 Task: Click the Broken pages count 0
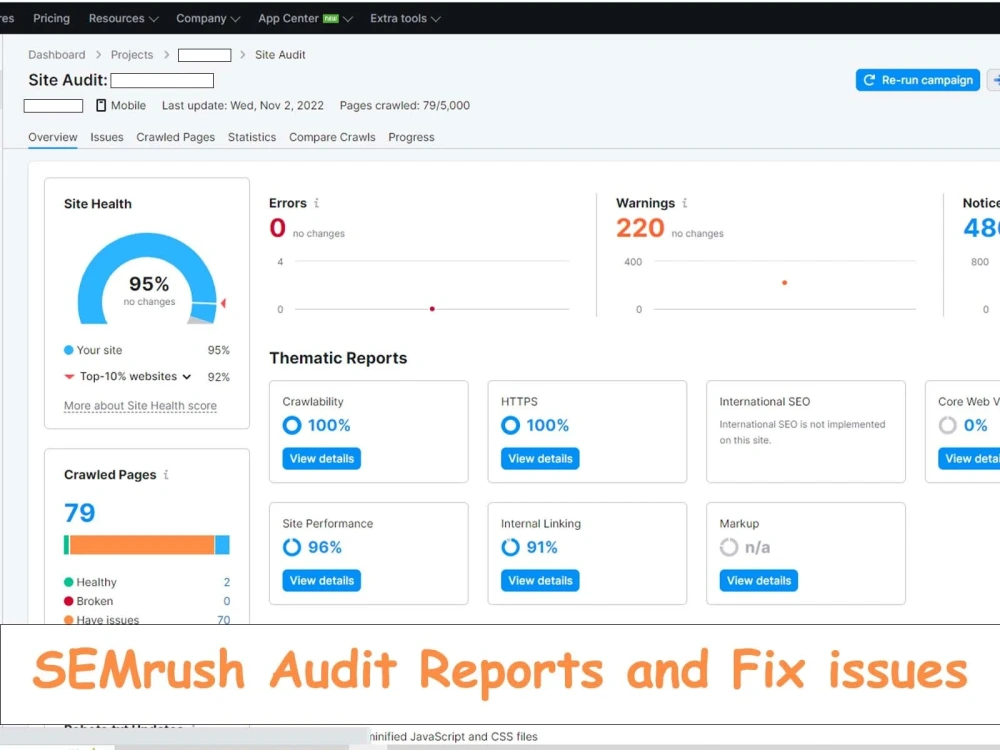(226, 601)
